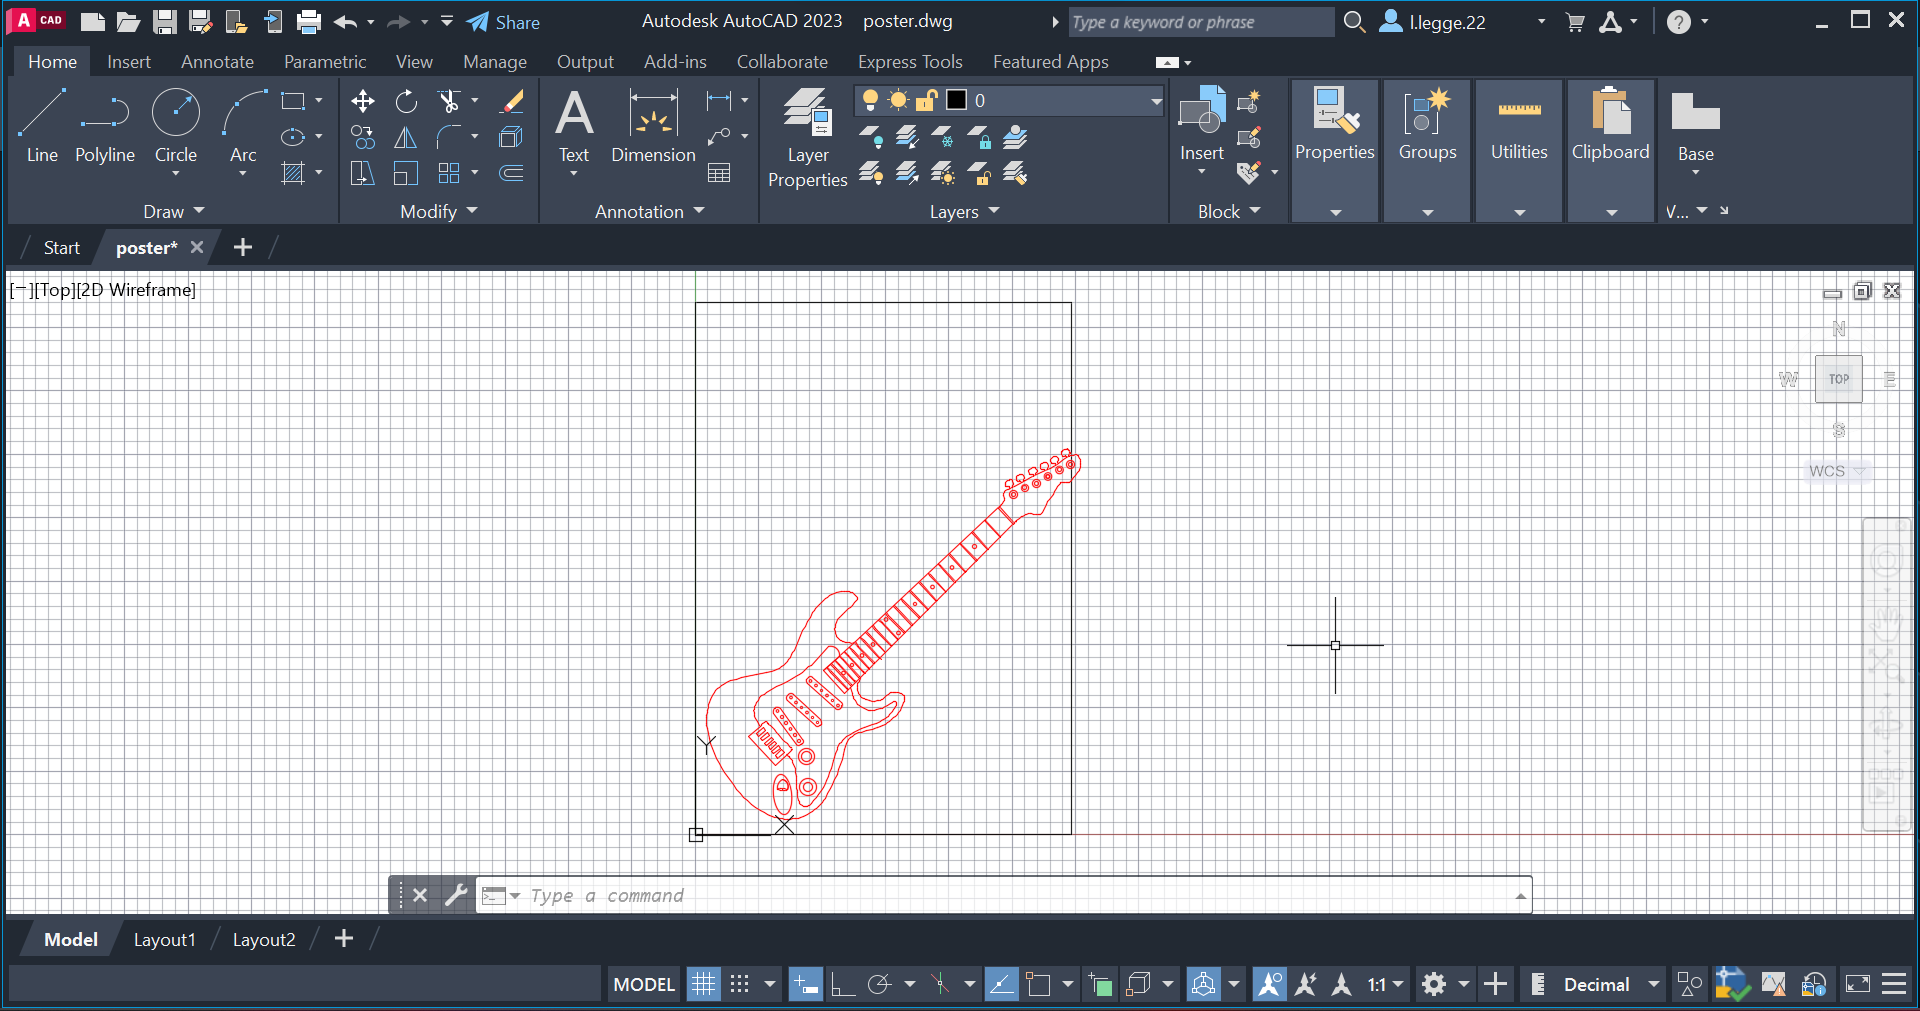Toggle snap mode in status bar
This screenshot has width=1920, height=1011.
pyautogui.click(x=740, y=985)
